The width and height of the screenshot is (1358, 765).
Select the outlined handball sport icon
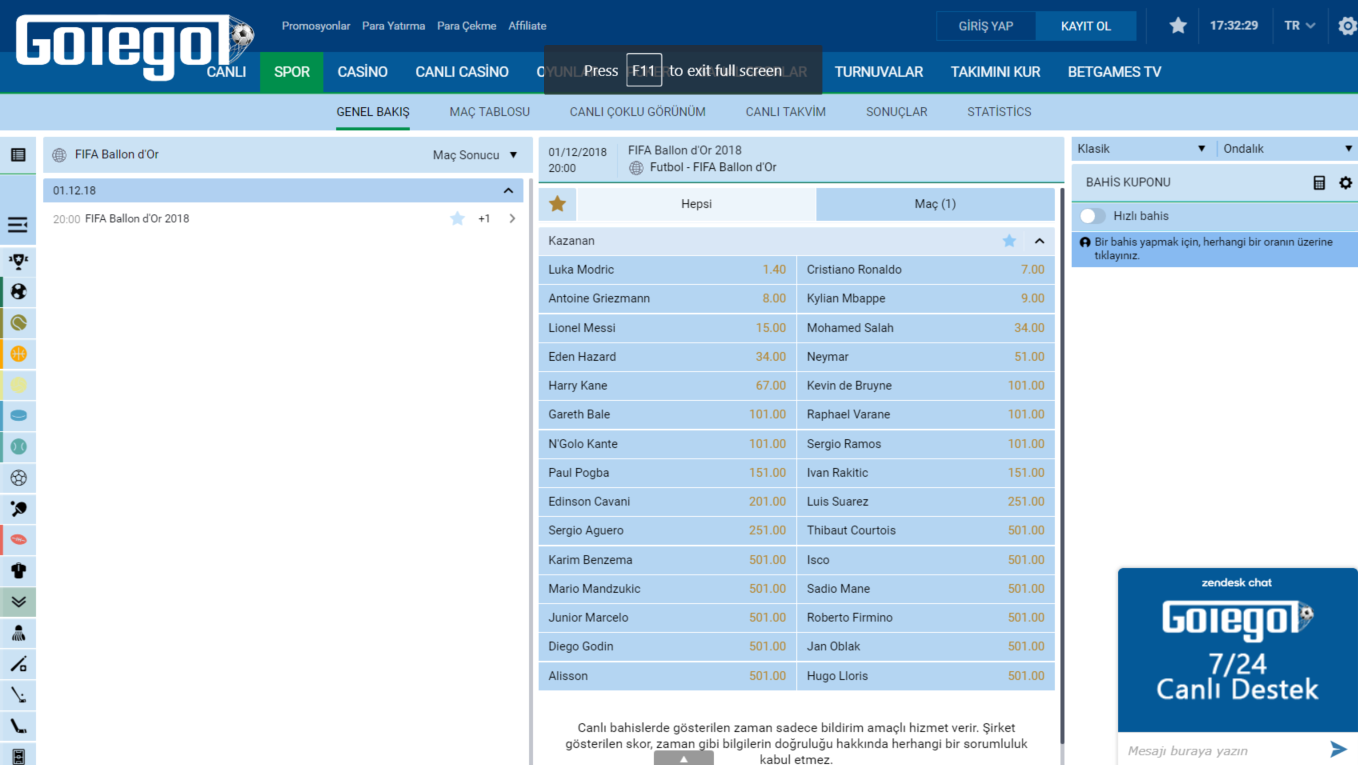[x=18, y=478]
